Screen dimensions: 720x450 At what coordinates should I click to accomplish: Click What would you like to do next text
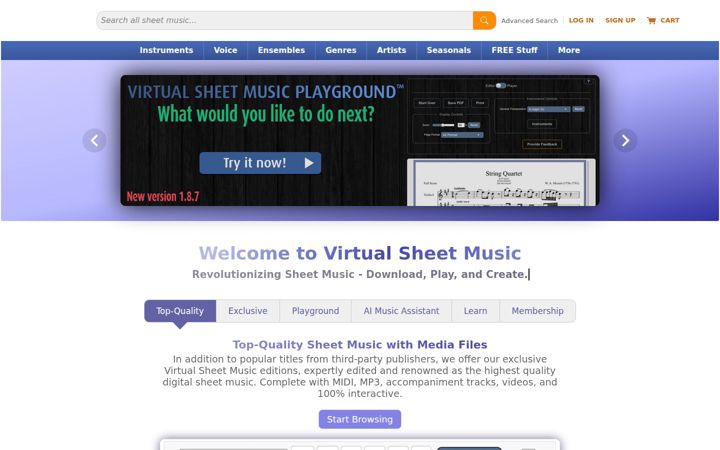[266, 114]
